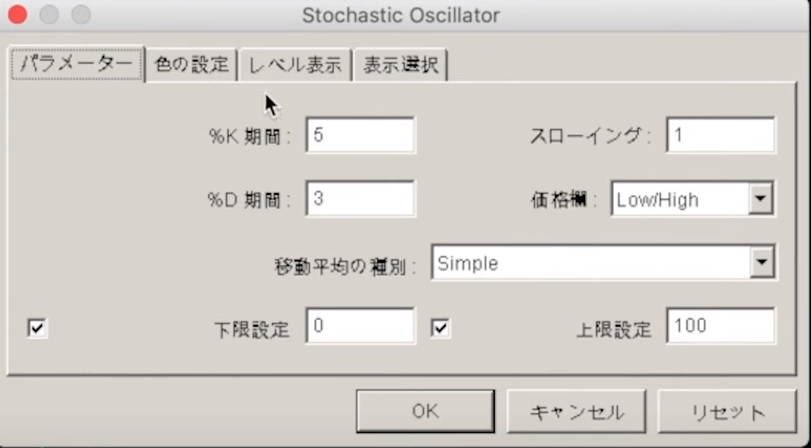Click the %D 期間 input field

pyautogui.click(x=360, y=198)
